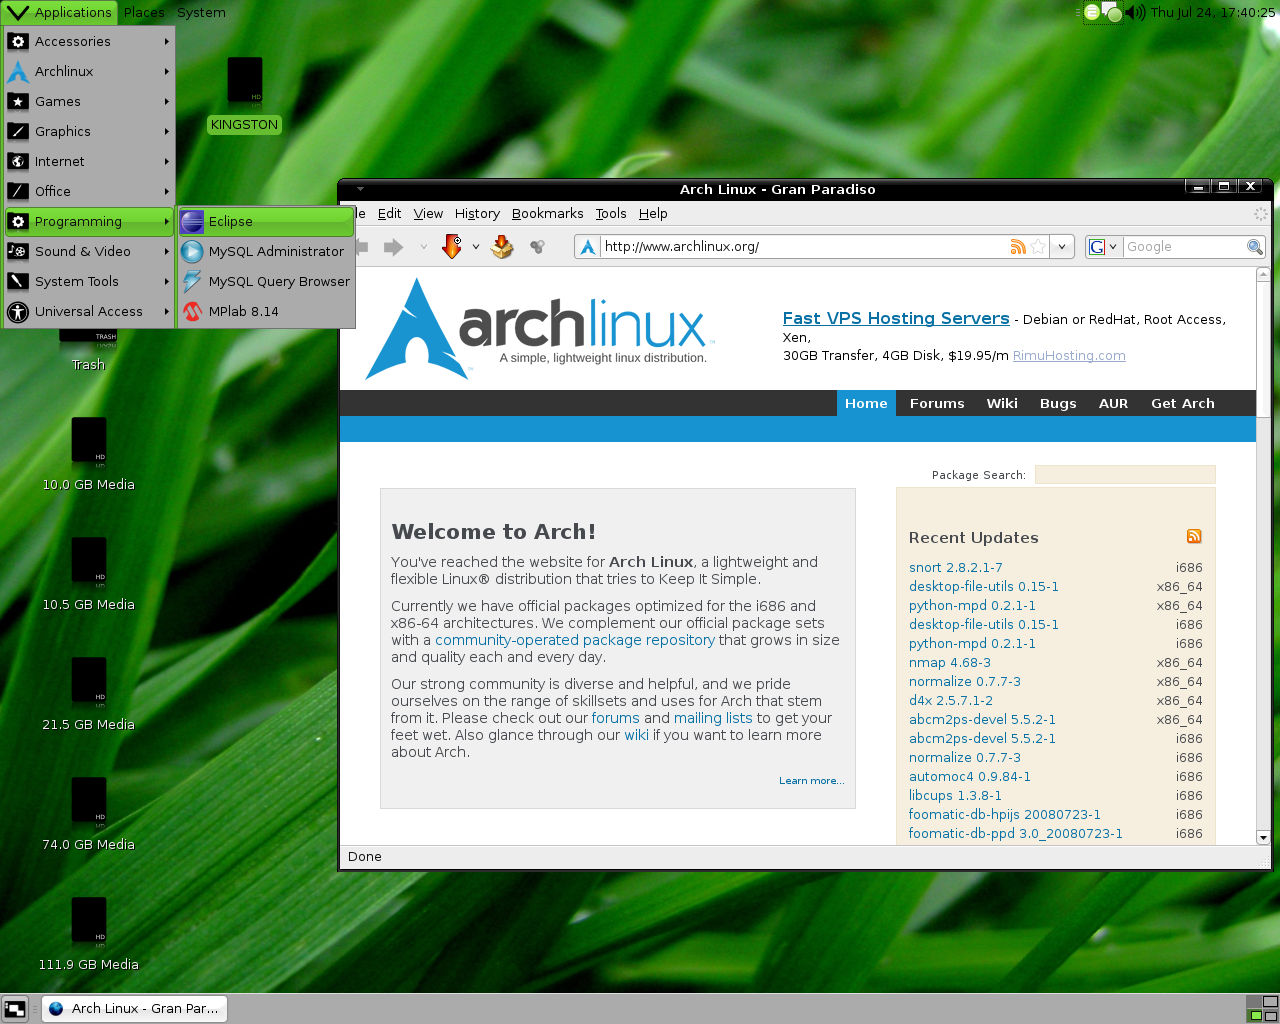1280x1024 pixels.
Task: Open the 111.9 GB Media desktop icon
Action: click(88, 935)
